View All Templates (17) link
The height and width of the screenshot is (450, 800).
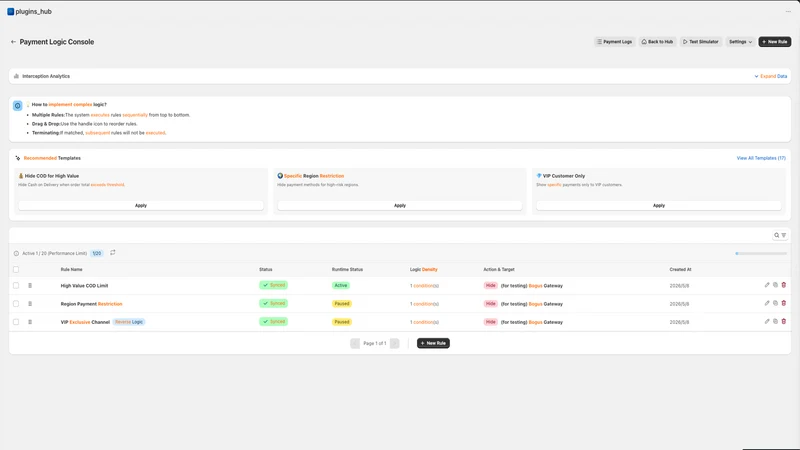click(x=761, y=158)
